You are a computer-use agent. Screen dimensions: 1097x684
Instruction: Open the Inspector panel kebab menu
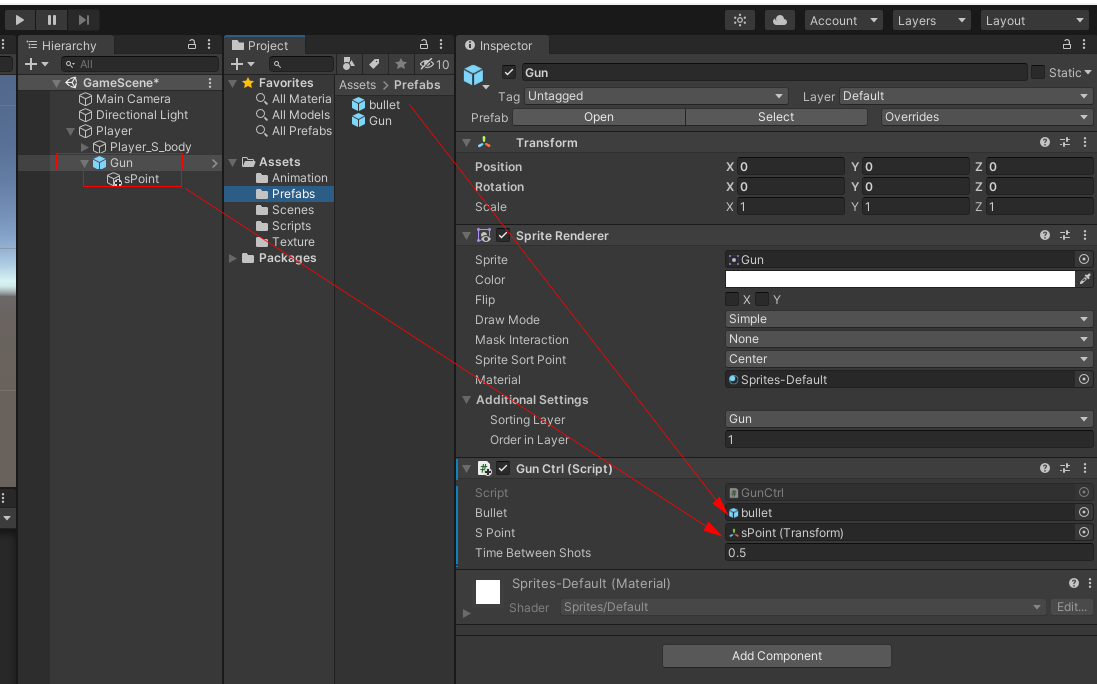(1084, 44)
